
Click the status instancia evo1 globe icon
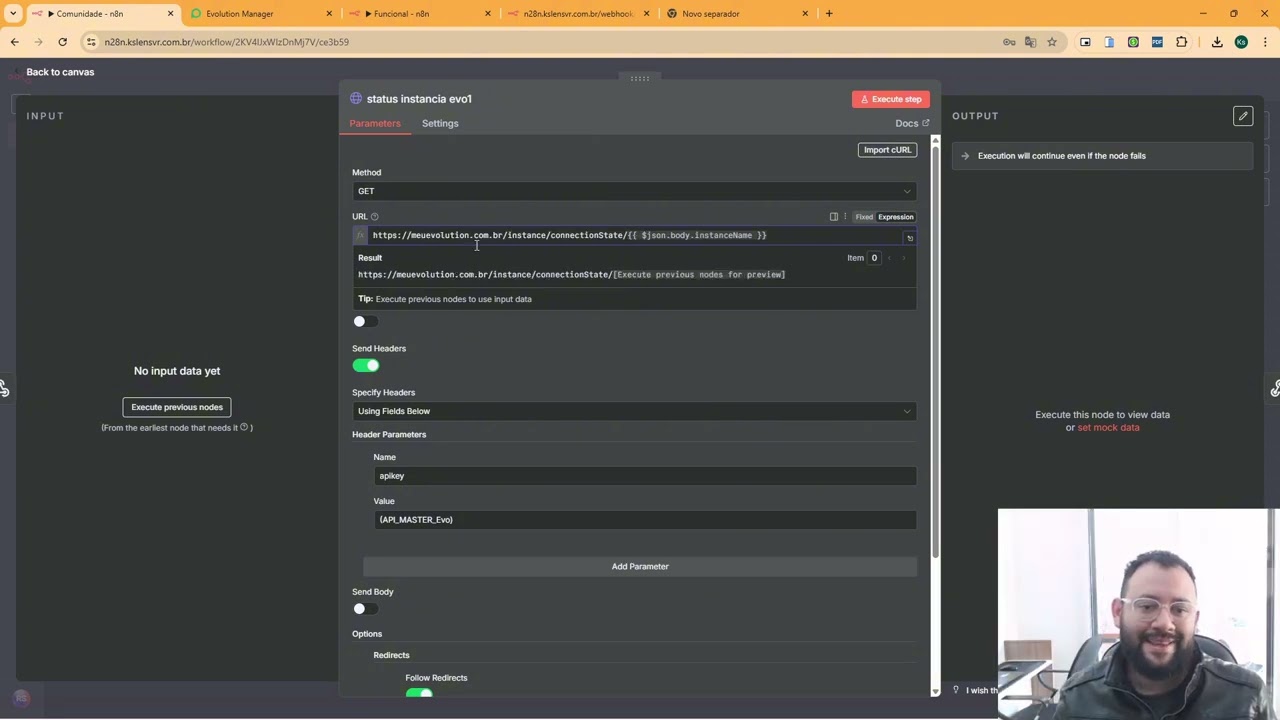(x=356, y=99)
